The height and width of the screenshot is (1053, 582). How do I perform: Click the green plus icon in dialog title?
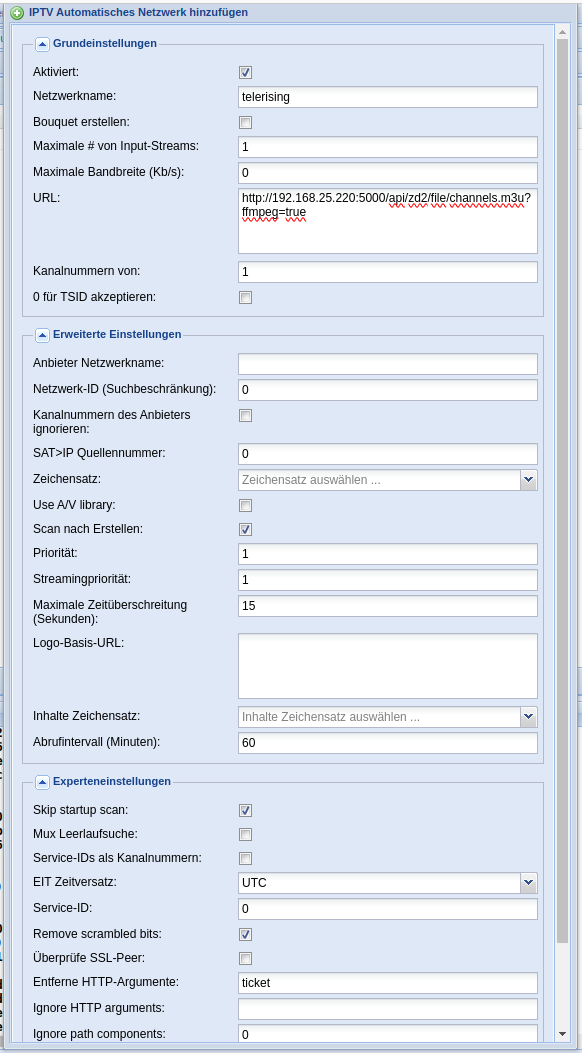pyautogui.click(x=17, y=13)
